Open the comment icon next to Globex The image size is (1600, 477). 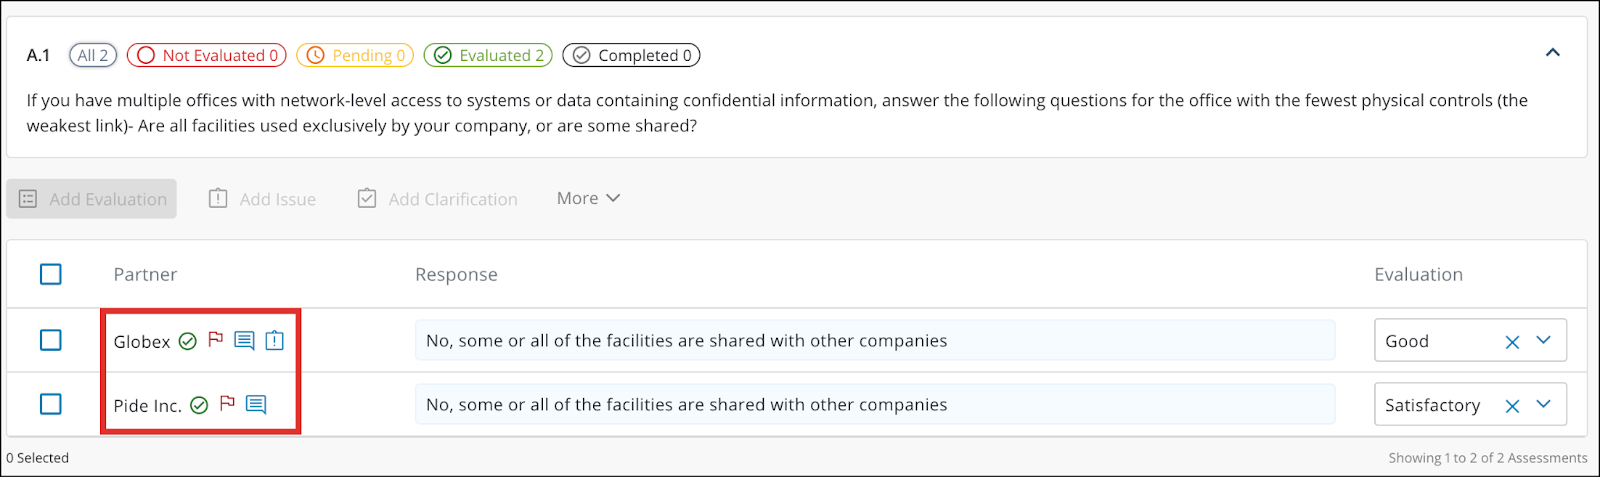244,341
